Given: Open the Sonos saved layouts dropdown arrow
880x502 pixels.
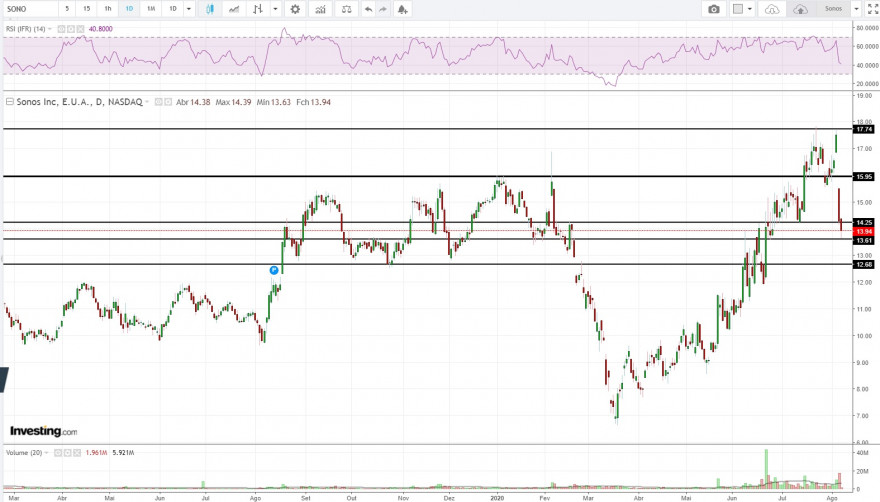Looking at the screenshot, I should (x=856, y=9).
